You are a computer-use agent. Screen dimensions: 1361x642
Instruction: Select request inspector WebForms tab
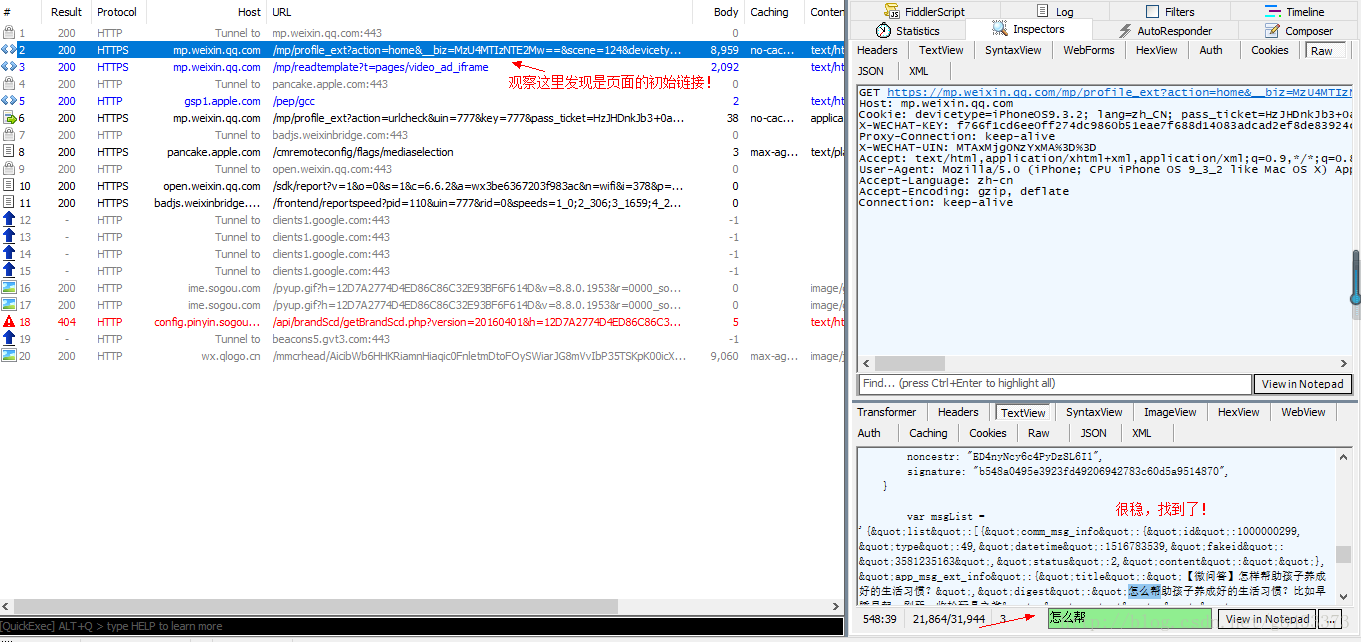[1089, 50]
